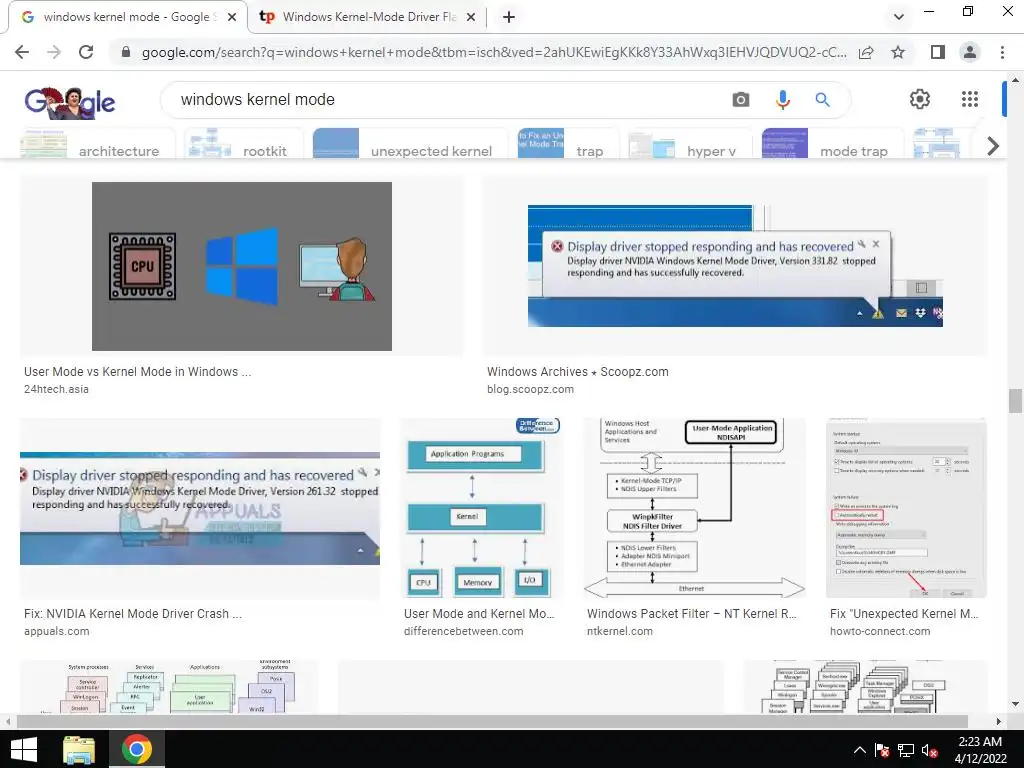Visit ntkernel.com source
The width and height of the screenshot is (1024, 768).
coord(619,632)
